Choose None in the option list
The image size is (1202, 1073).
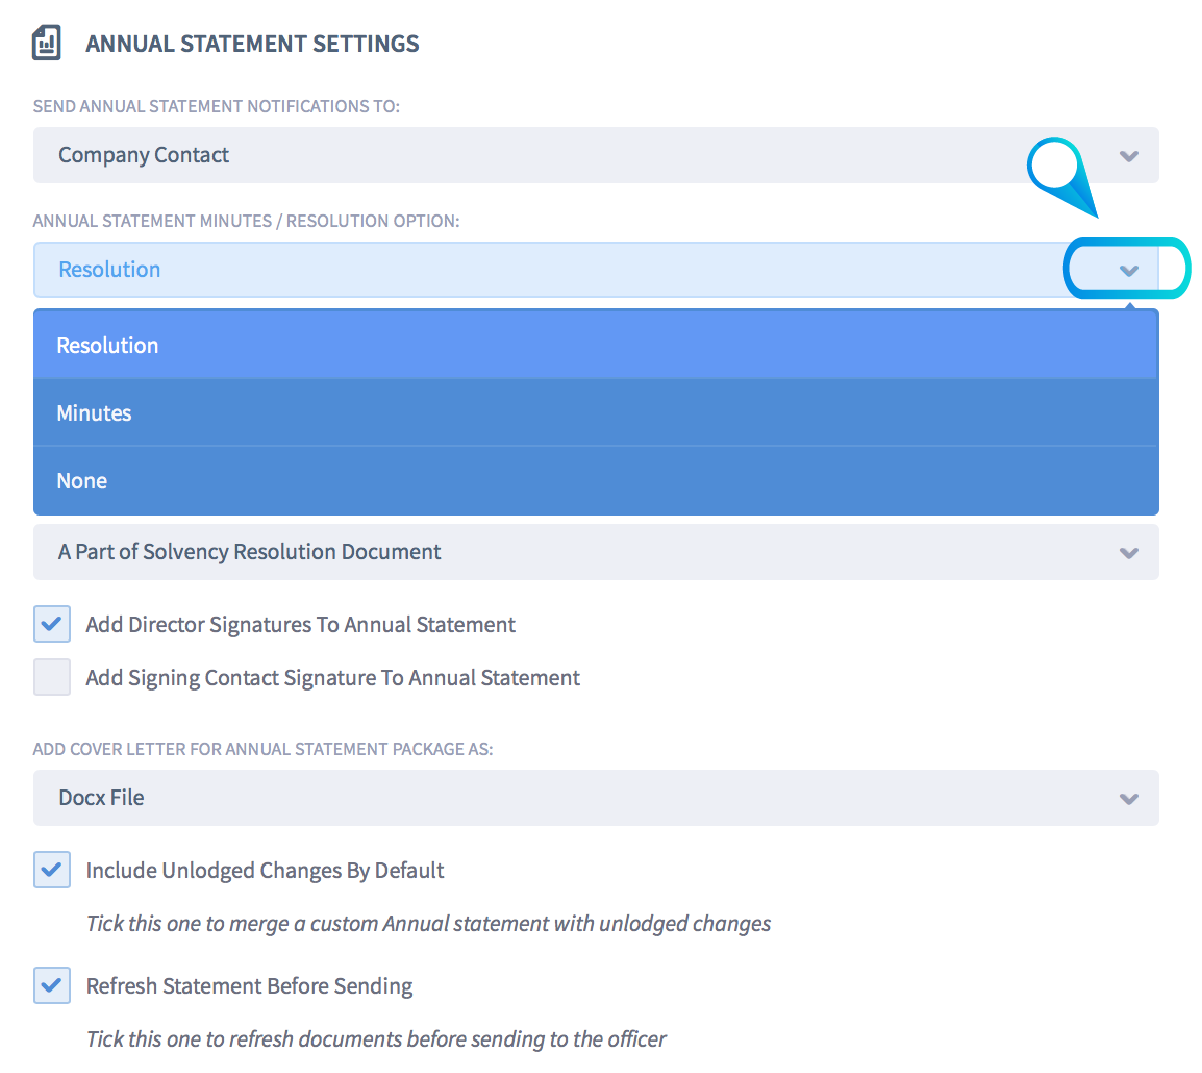pyautogui.click(x=82, y=481)
